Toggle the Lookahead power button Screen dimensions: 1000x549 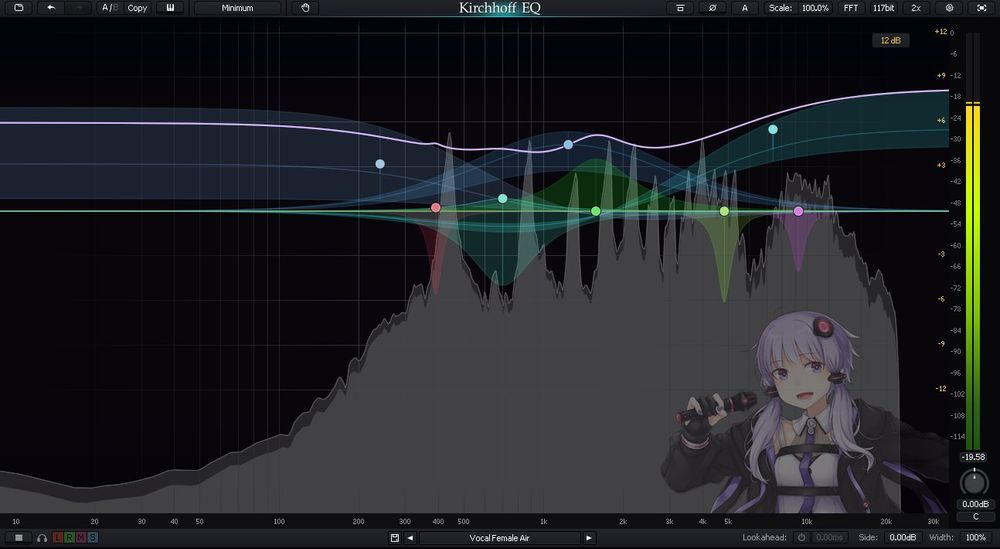tap(802, 538)
